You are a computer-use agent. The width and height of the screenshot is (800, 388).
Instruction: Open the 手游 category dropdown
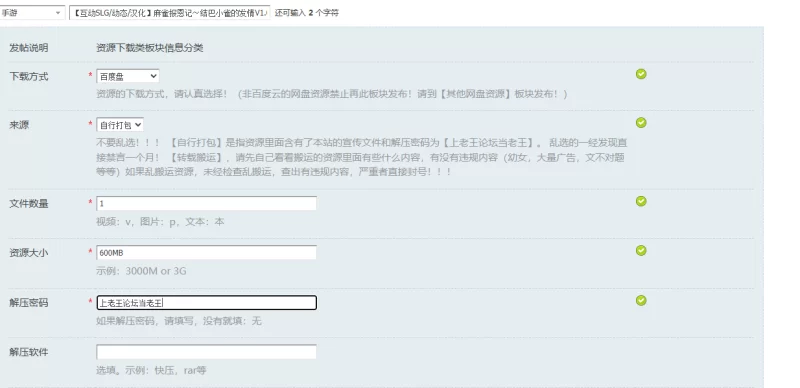32,13
